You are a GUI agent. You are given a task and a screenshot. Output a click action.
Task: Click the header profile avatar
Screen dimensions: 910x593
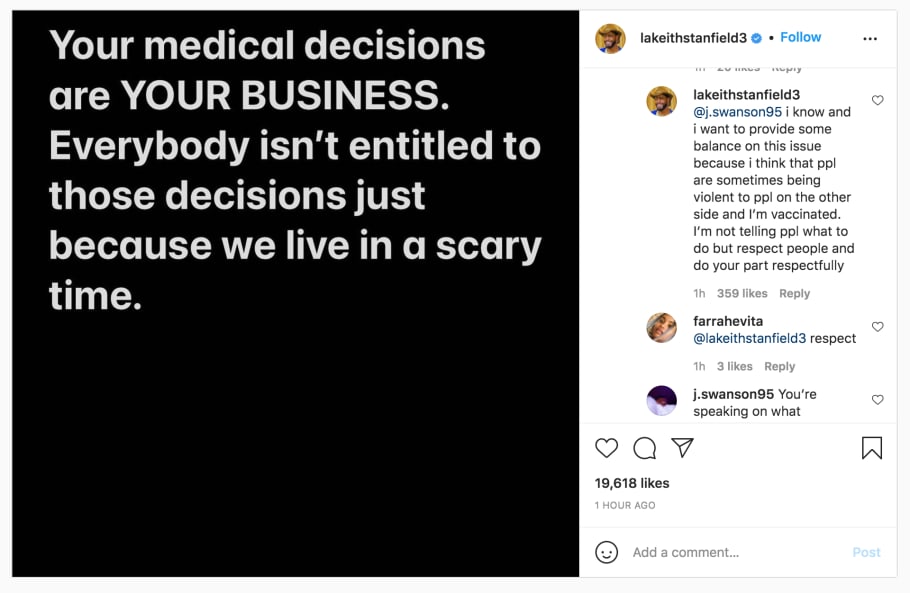[x=610, y=38]
